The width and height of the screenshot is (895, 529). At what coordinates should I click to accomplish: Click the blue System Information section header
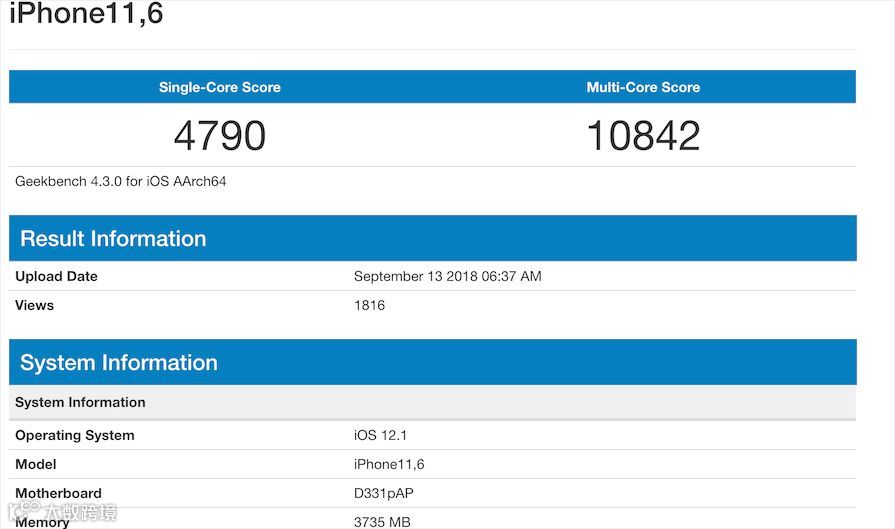[433, 362]
